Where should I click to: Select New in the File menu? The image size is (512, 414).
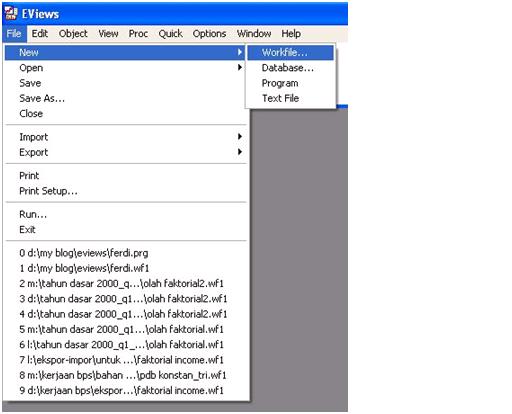click(125, 52)
